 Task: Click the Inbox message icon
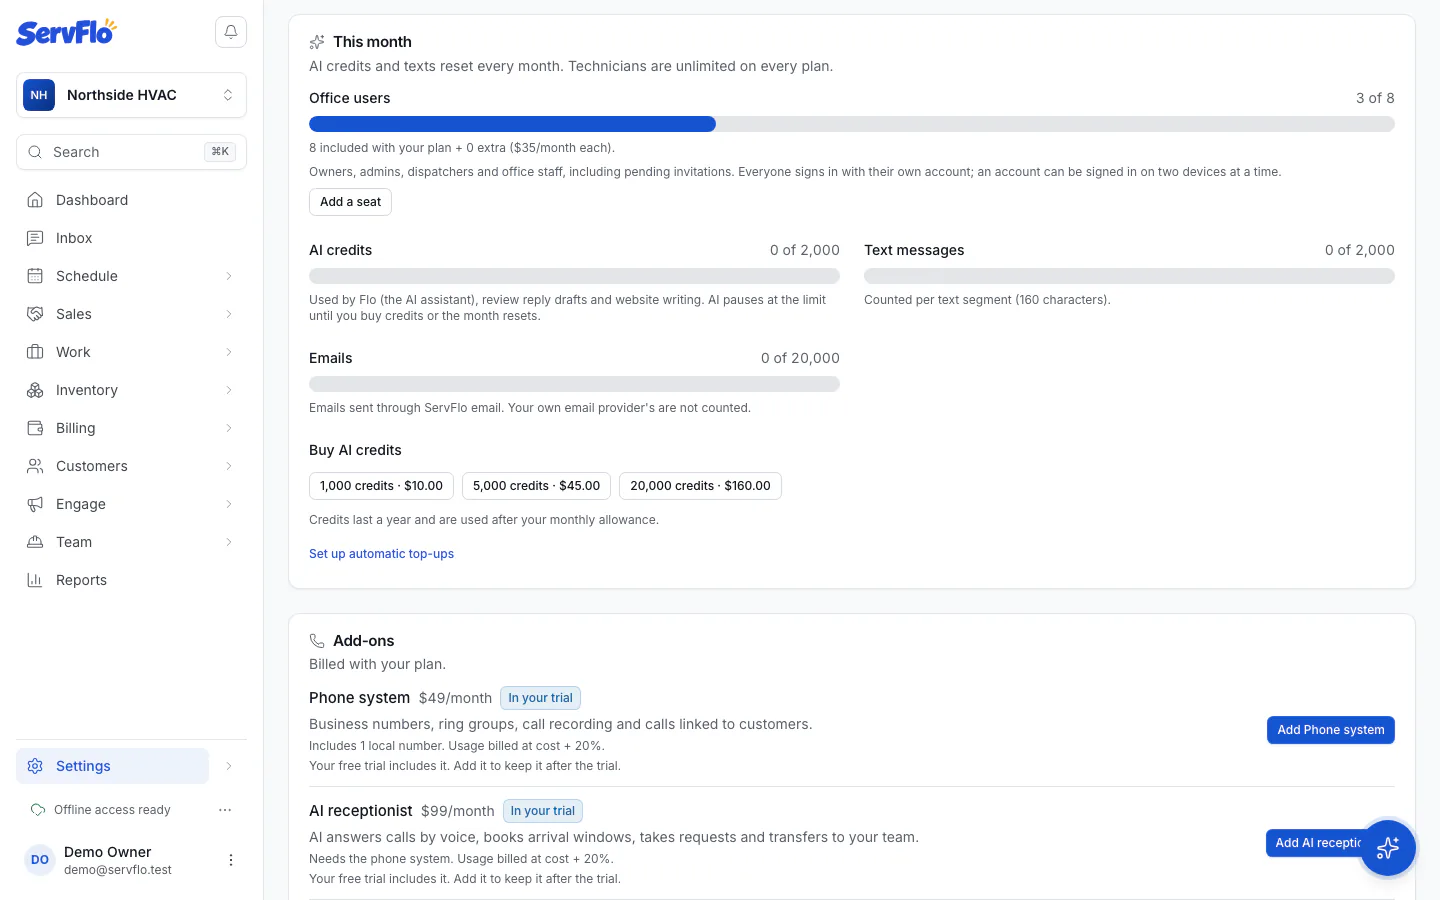35,238
